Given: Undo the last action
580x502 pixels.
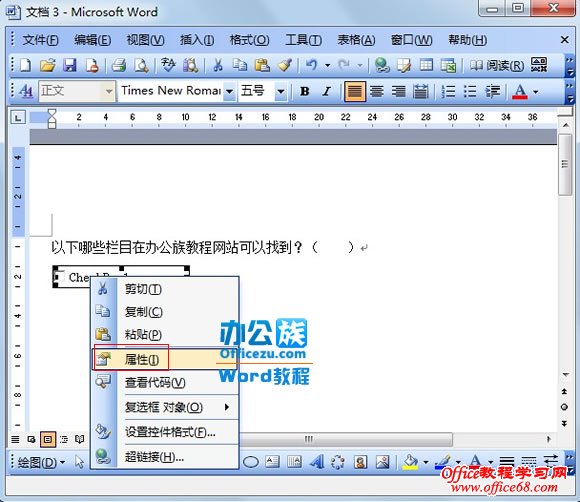Looking at the screenshot, I should (311, 65).
